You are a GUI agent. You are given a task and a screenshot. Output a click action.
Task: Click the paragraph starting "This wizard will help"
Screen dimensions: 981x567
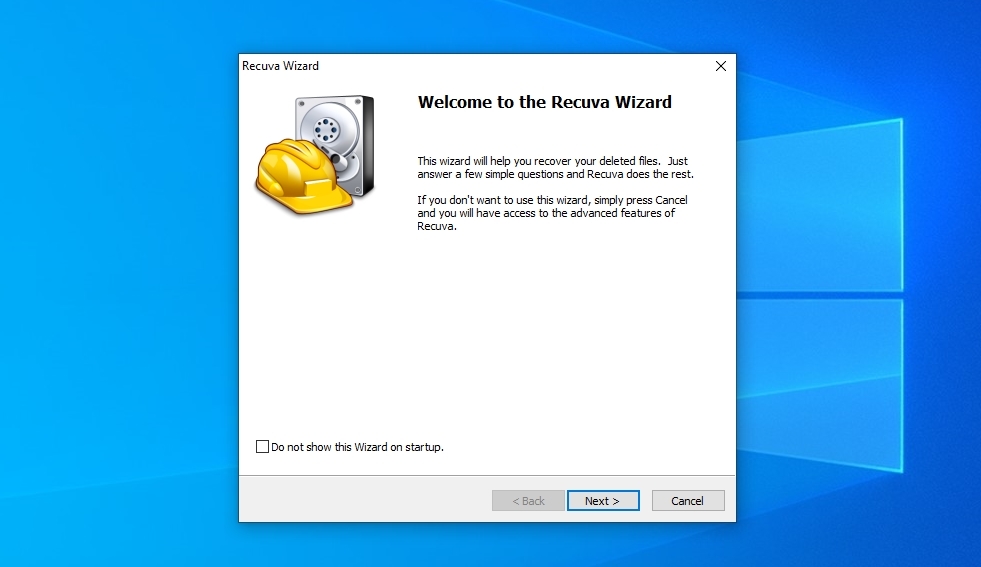[x=556, y=168]
